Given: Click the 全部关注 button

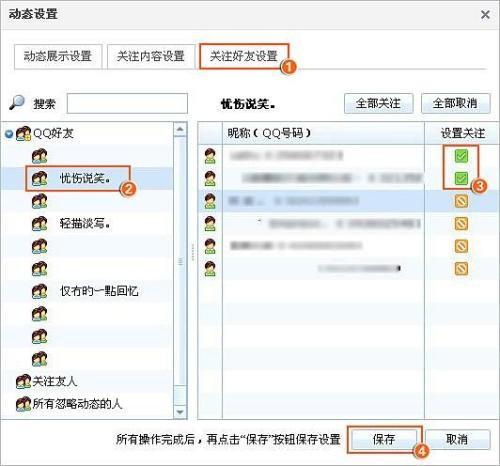Looking at the screenshot, I should pyautogui.click(x=379, y=103).
